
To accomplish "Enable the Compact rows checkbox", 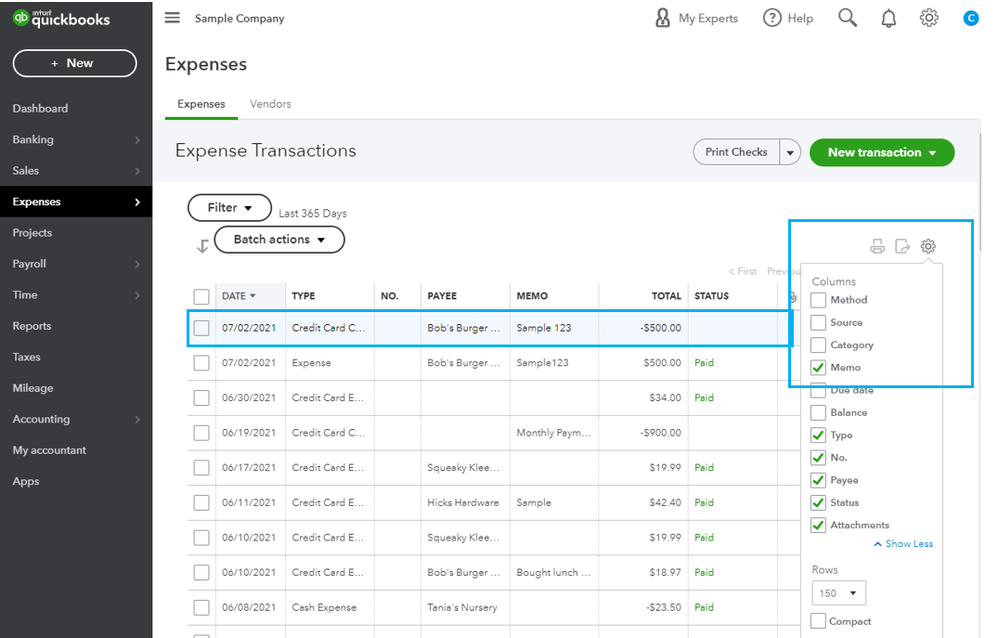I will [x=818, y=621].
